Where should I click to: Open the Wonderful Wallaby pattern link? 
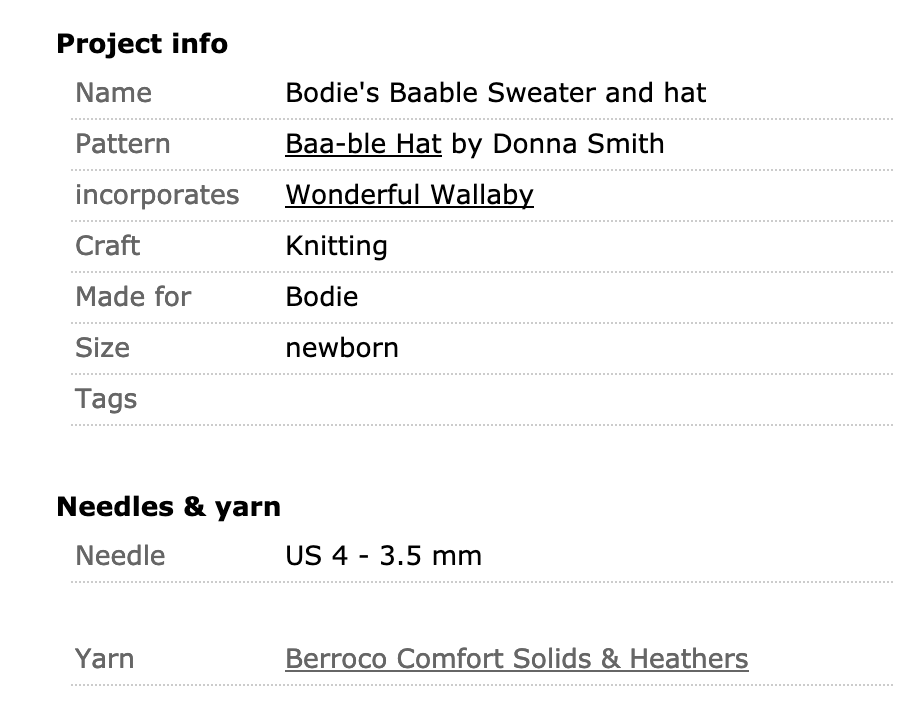(409, 195)
